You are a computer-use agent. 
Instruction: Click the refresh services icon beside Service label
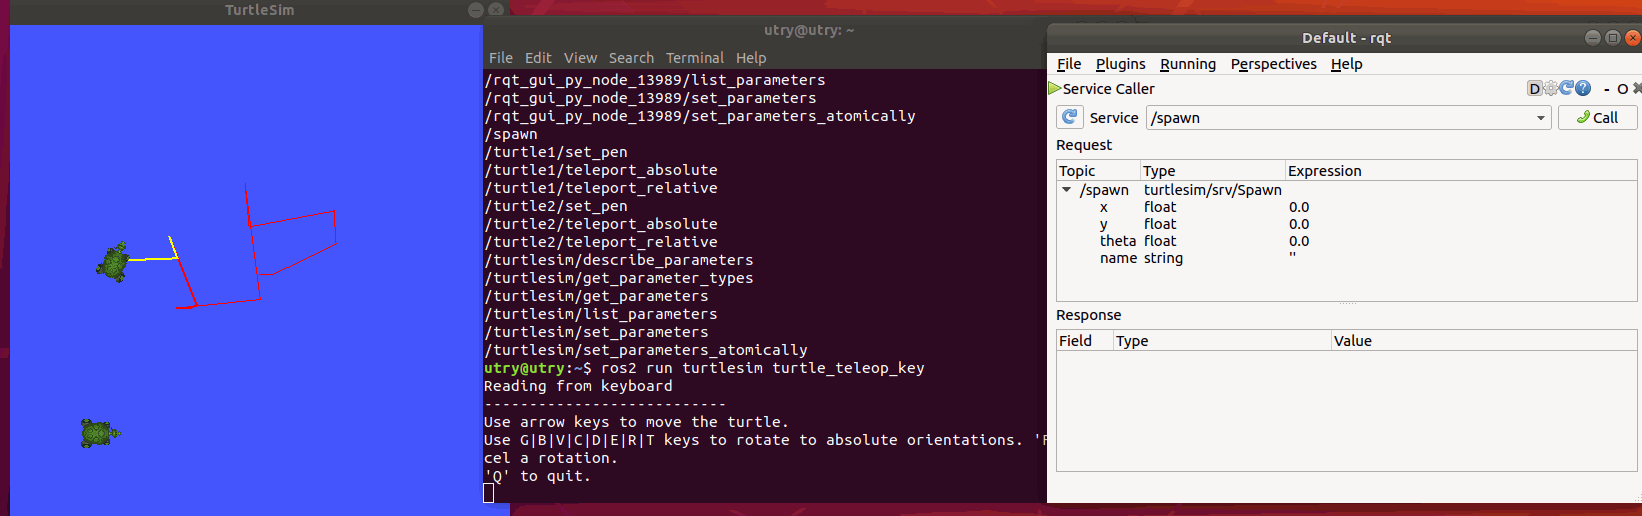click(1069, 117)
